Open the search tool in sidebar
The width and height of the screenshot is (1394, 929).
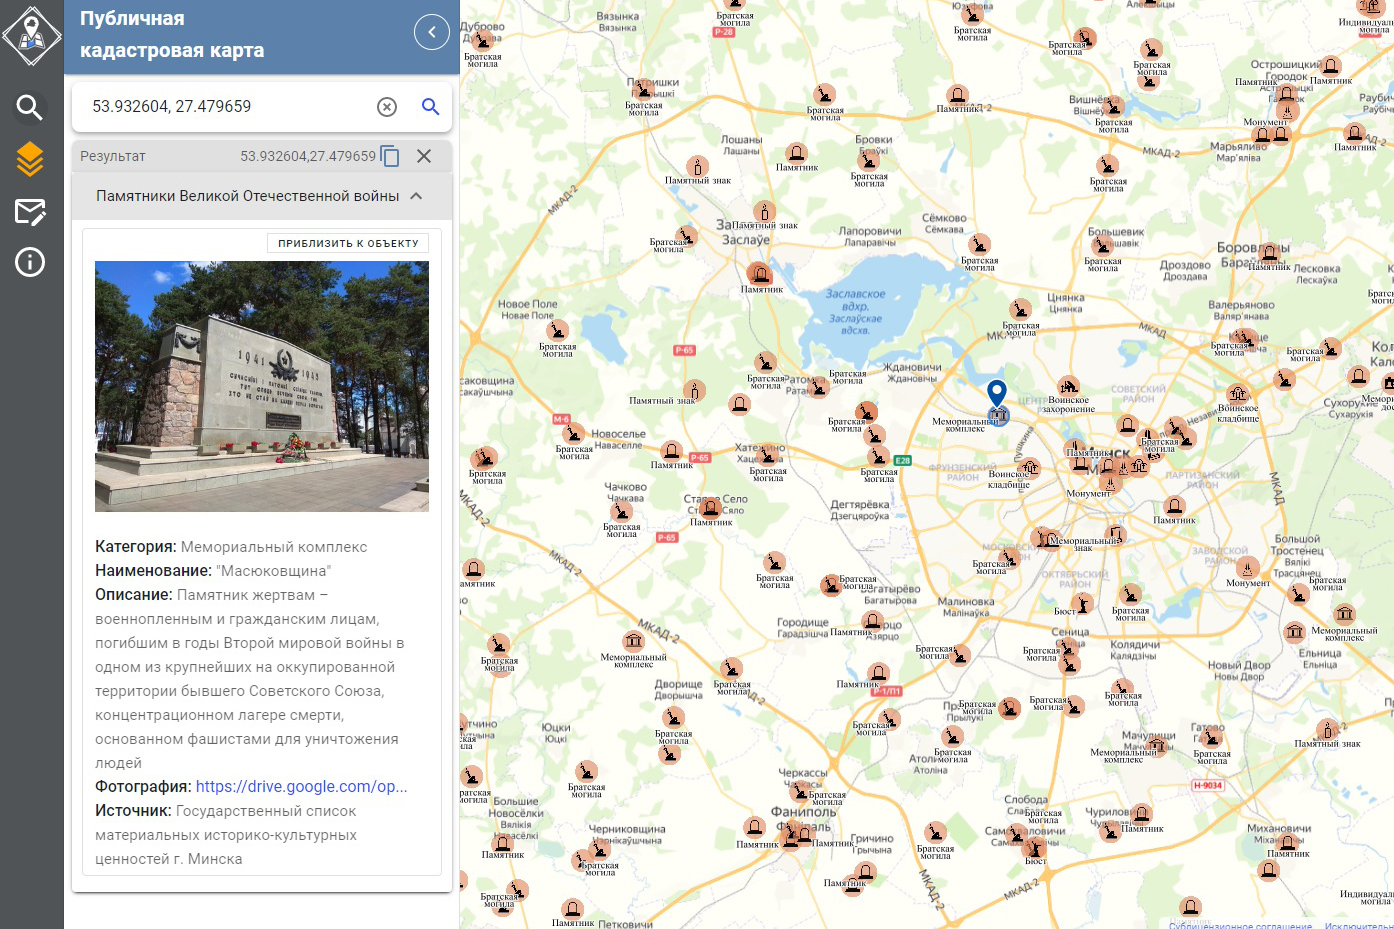point(30,107)
